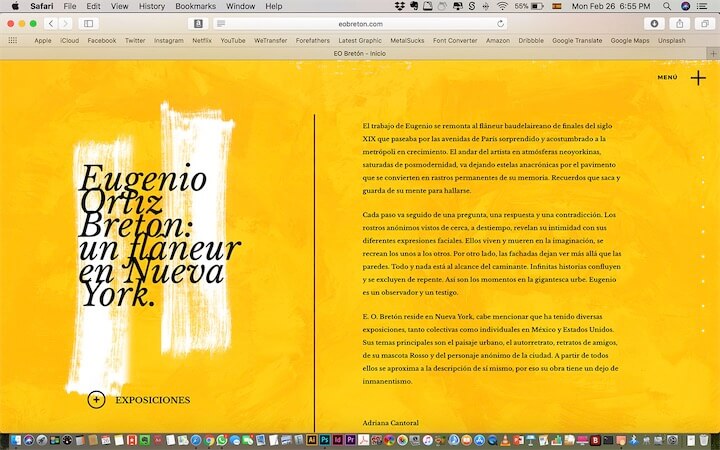
Task: Open the Safari share sheet
Action: [680, 23]
